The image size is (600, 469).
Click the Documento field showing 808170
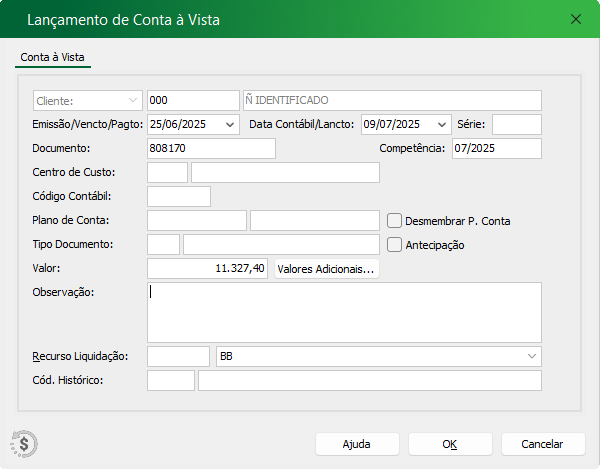(211, 148)
